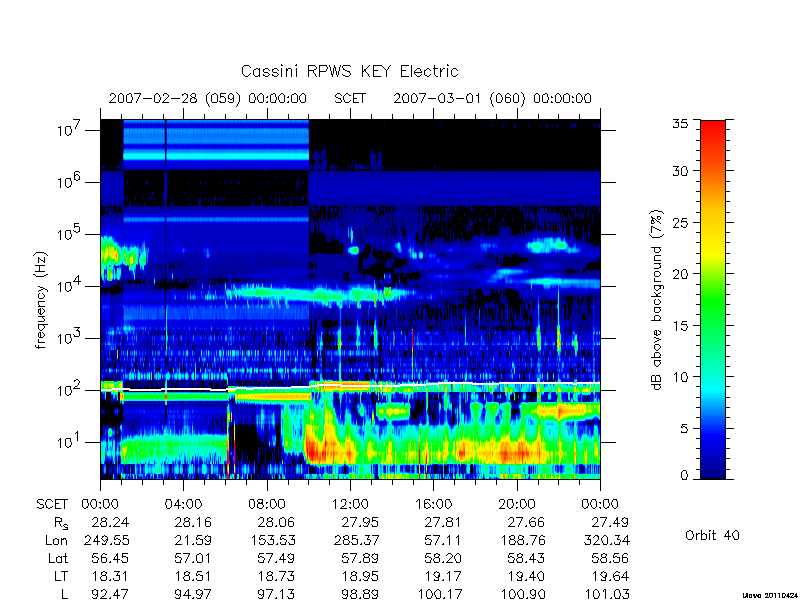The height and width of the screenshot is (600, 800).
Task: Click the L value '94.97'
Action: (x=193, y=594)
